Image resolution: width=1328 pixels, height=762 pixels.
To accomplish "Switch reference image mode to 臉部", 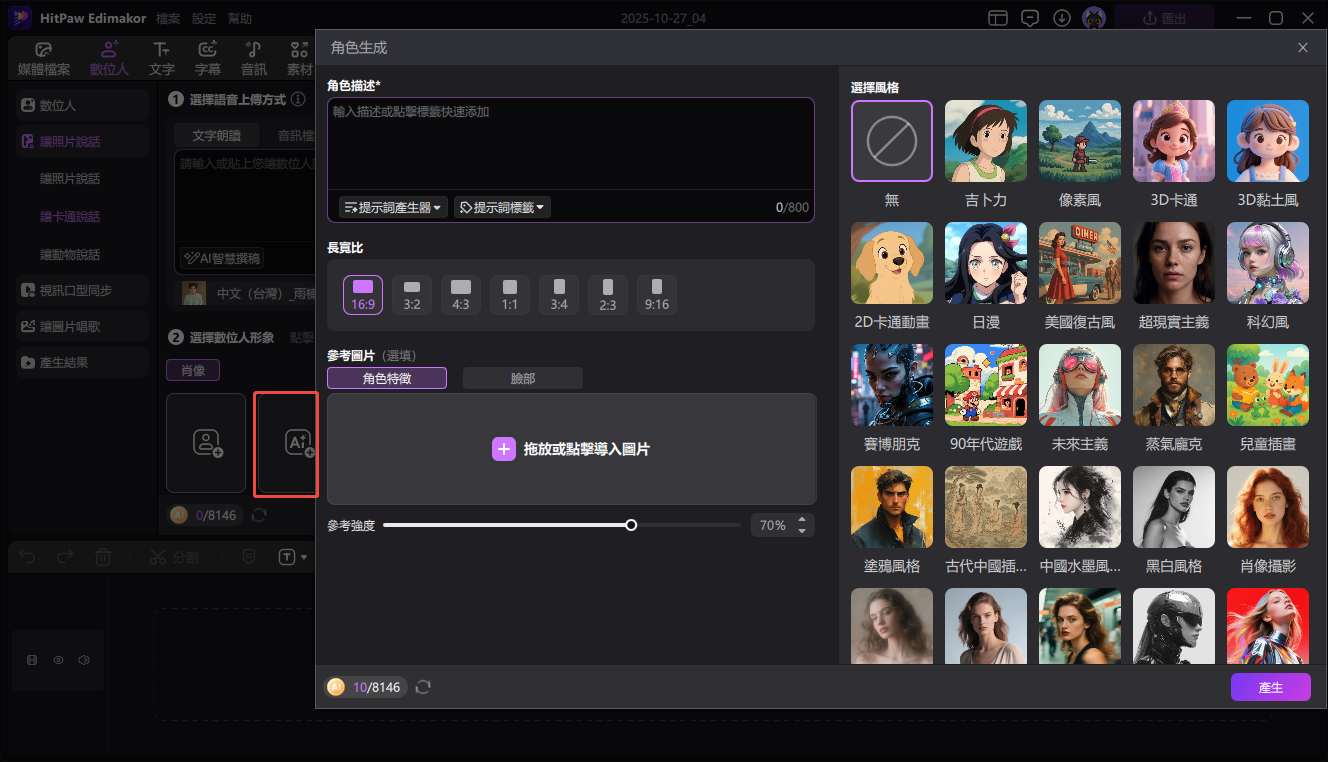I will point(521,377).
